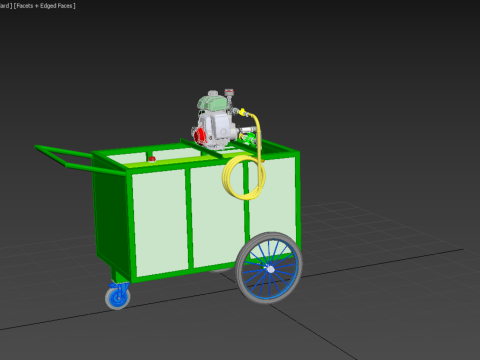This screenshot has width=480, height=360.
Task: Select the large blue-spoked wheel
Action: (269, 268)
